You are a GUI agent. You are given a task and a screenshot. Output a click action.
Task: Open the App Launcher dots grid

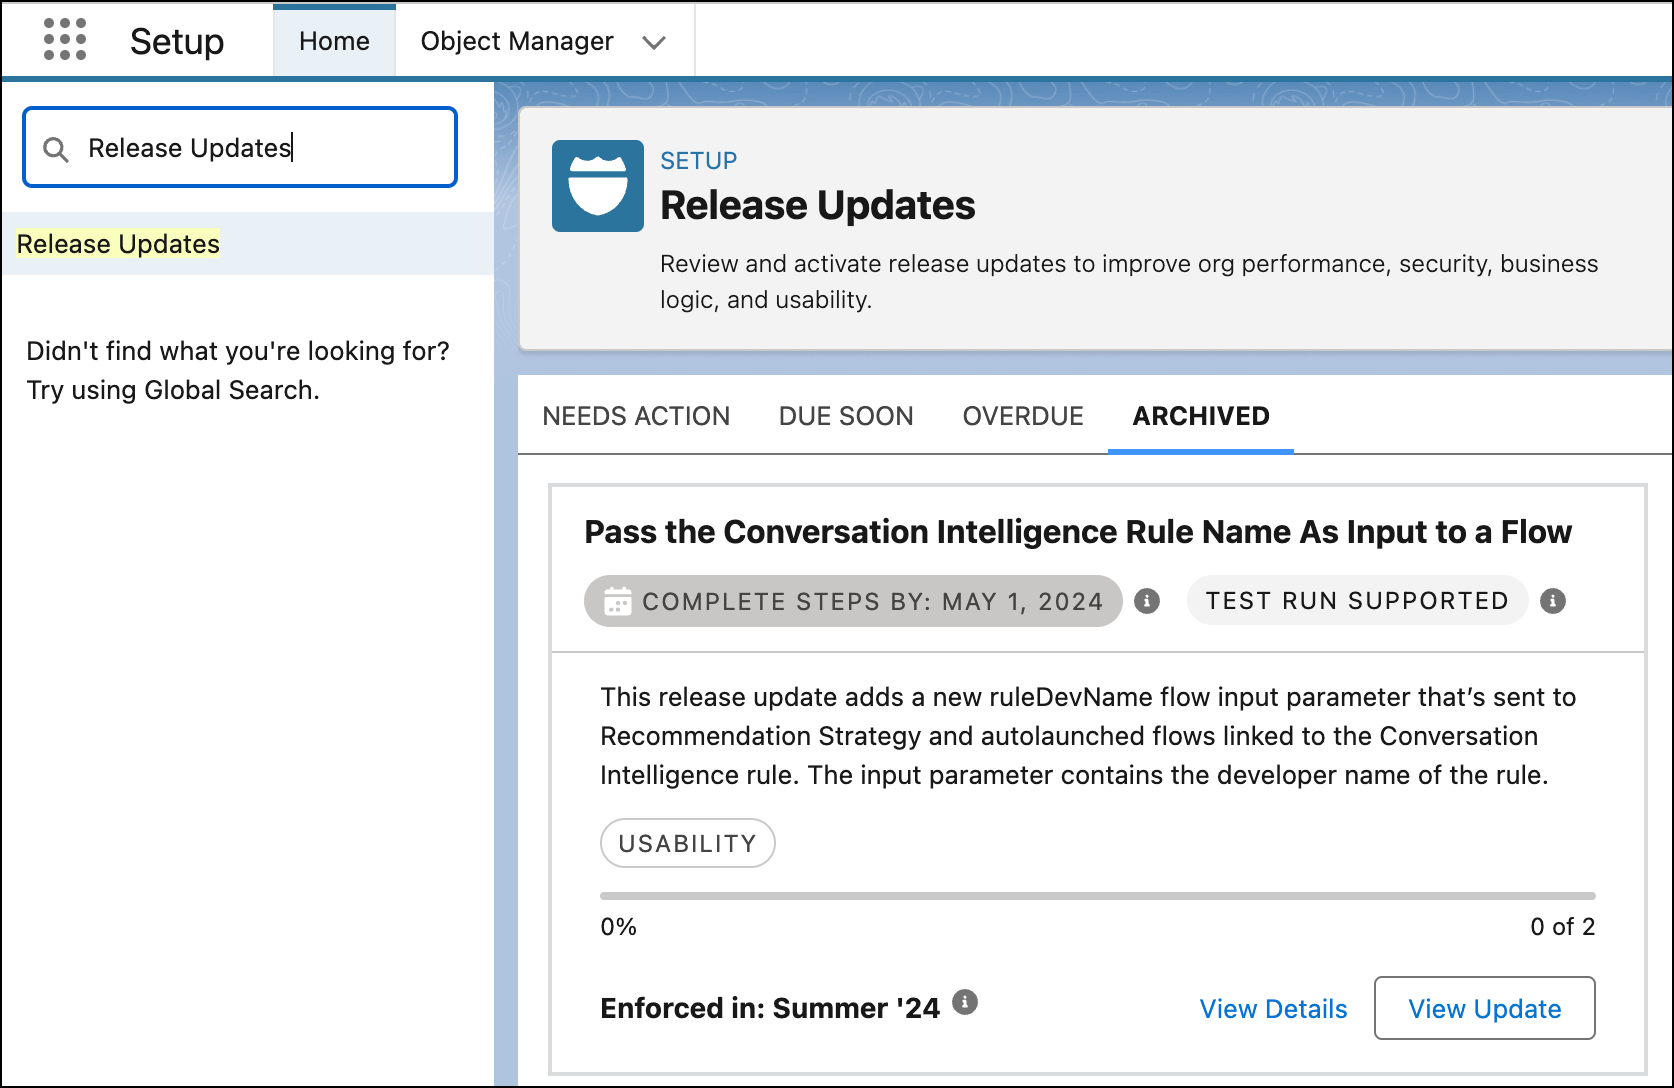(x=65, y=40)
